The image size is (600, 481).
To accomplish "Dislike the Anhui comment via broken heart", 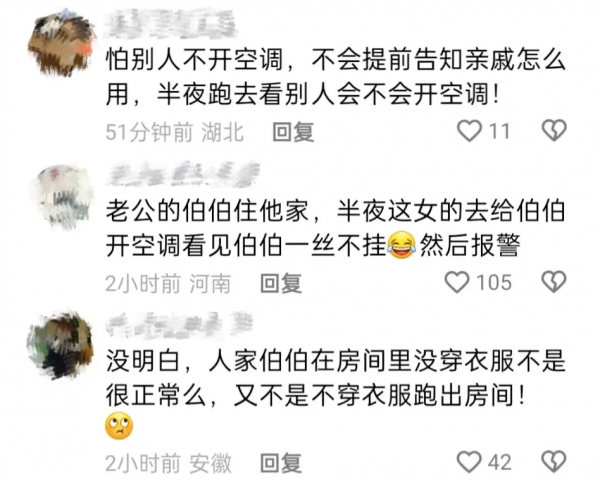I will pyautogui.click(x=554, y=461).
